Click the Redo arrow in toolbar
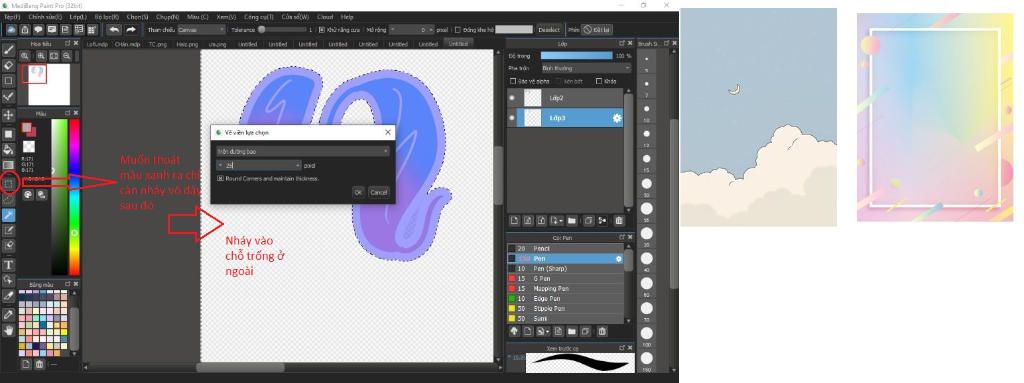Screen dimensions: 1024x383 pos(131,29)
